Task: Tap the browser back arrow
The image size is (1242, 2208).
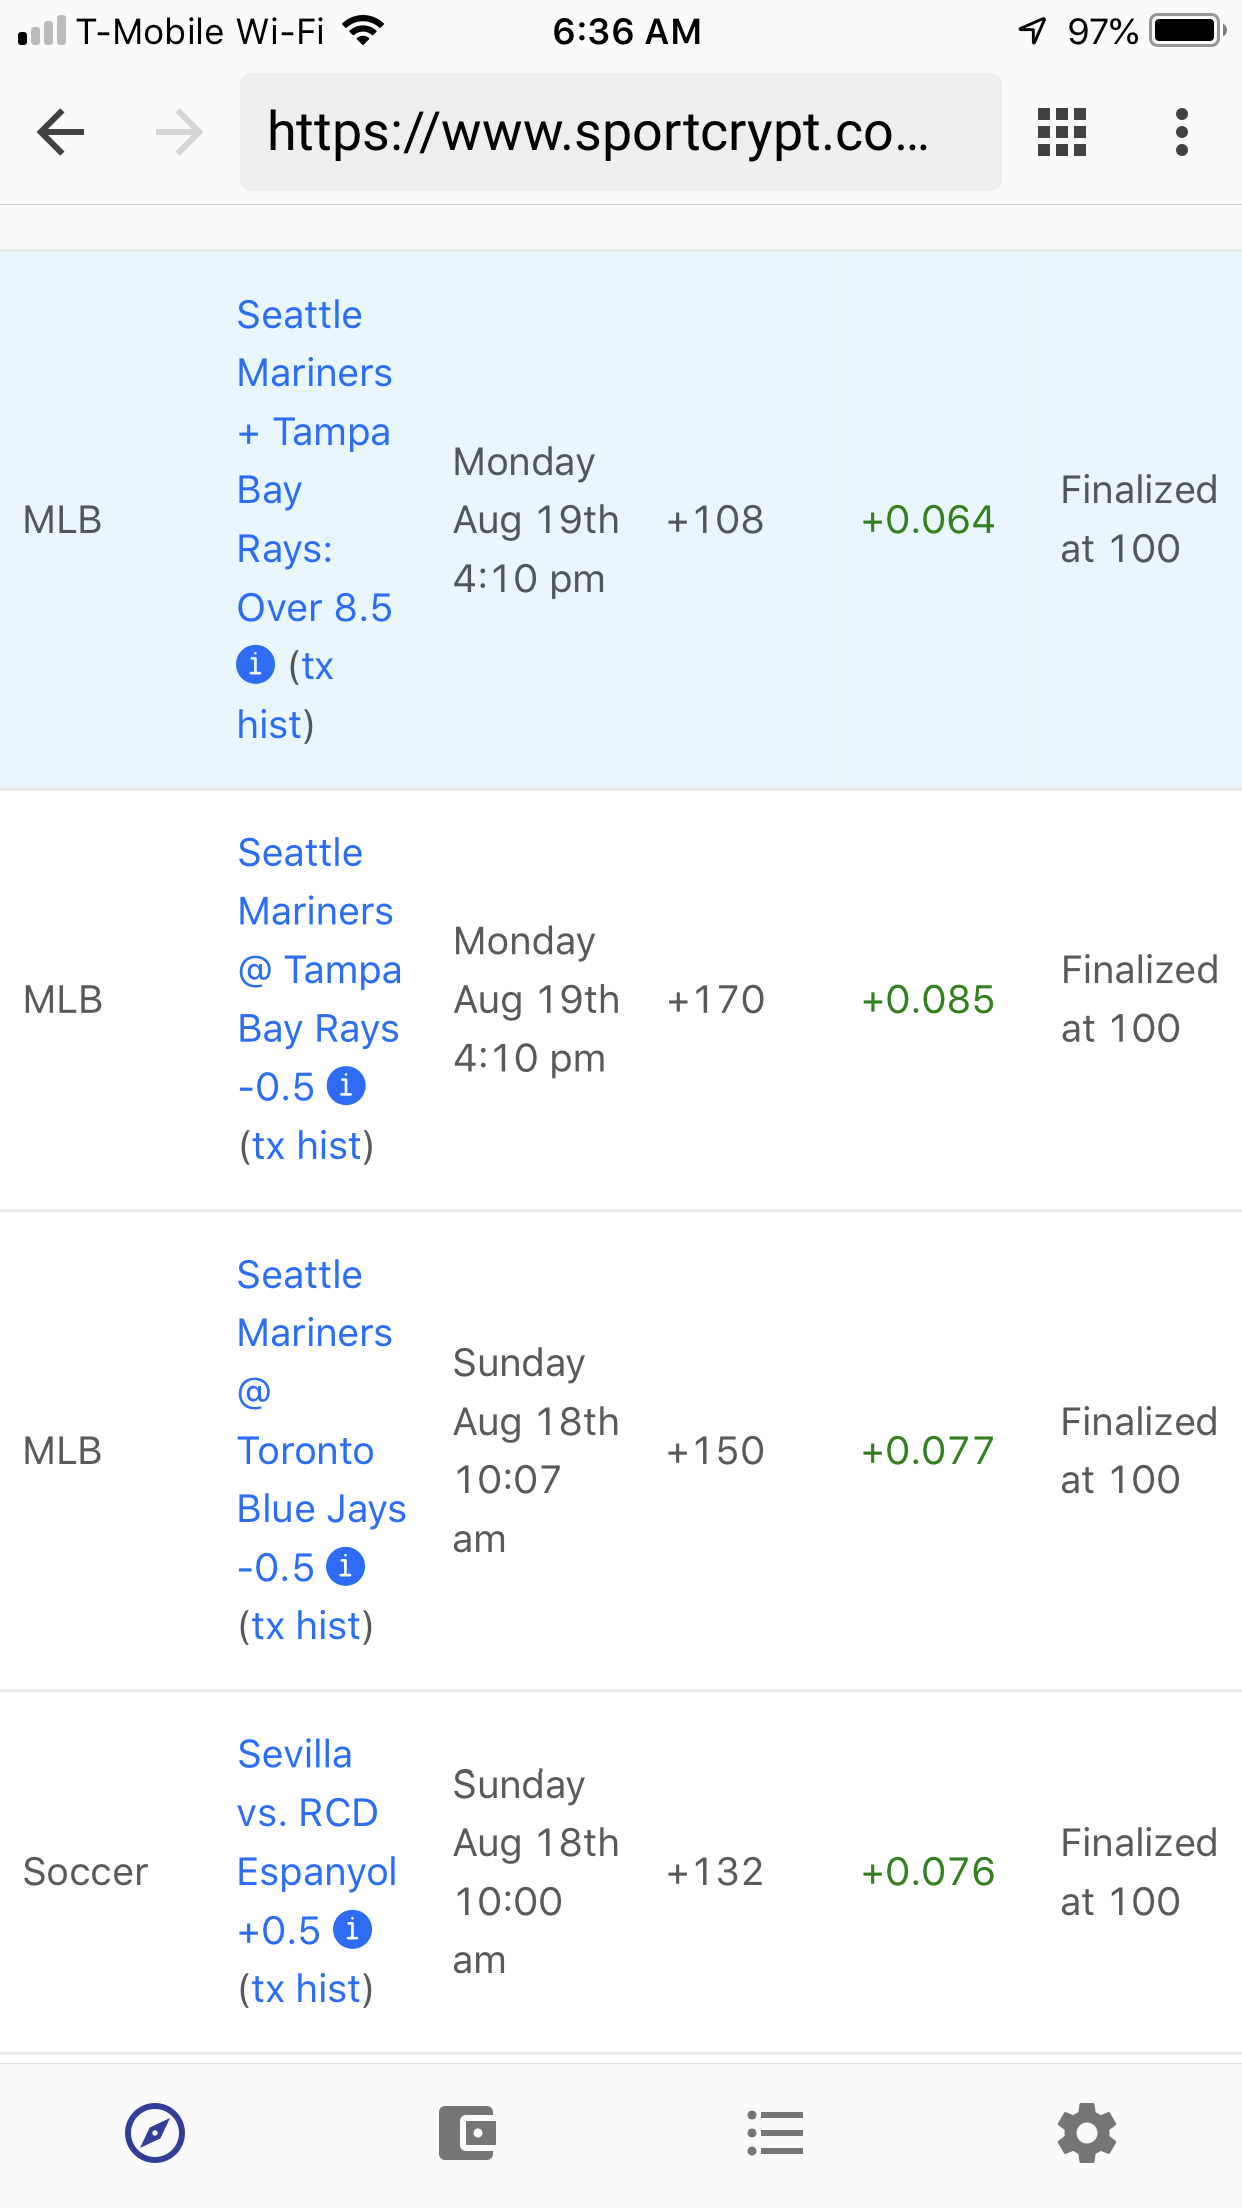Action: click(x=60, y=132)
